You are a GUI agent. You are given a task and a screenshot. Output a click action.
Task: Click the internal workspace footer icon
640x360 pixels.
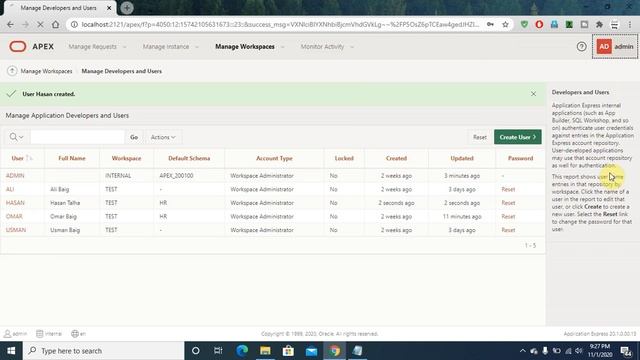click(40, 334)
